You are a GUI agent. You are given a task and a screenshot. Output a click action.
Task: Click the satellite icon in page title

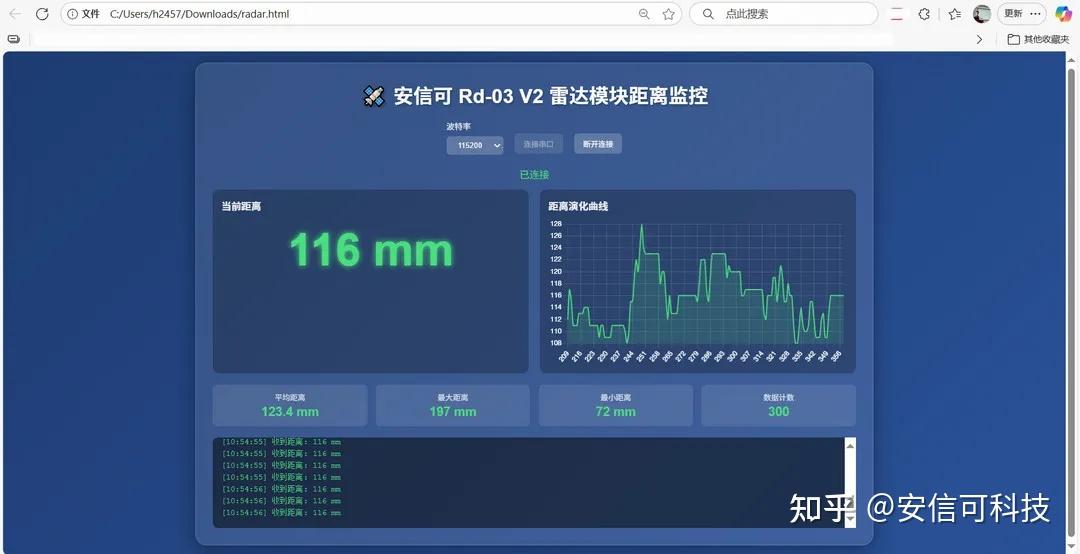(x=374, y=96)
